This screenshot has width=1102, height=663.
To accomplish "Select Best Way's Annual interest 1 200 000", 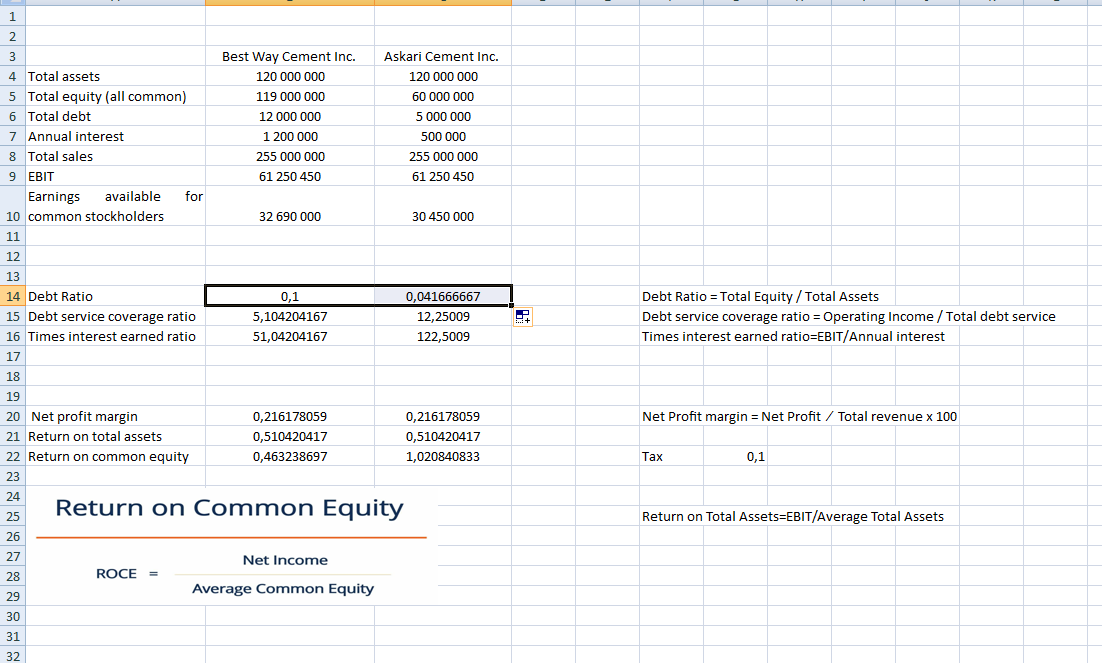I will coord(289,136).
